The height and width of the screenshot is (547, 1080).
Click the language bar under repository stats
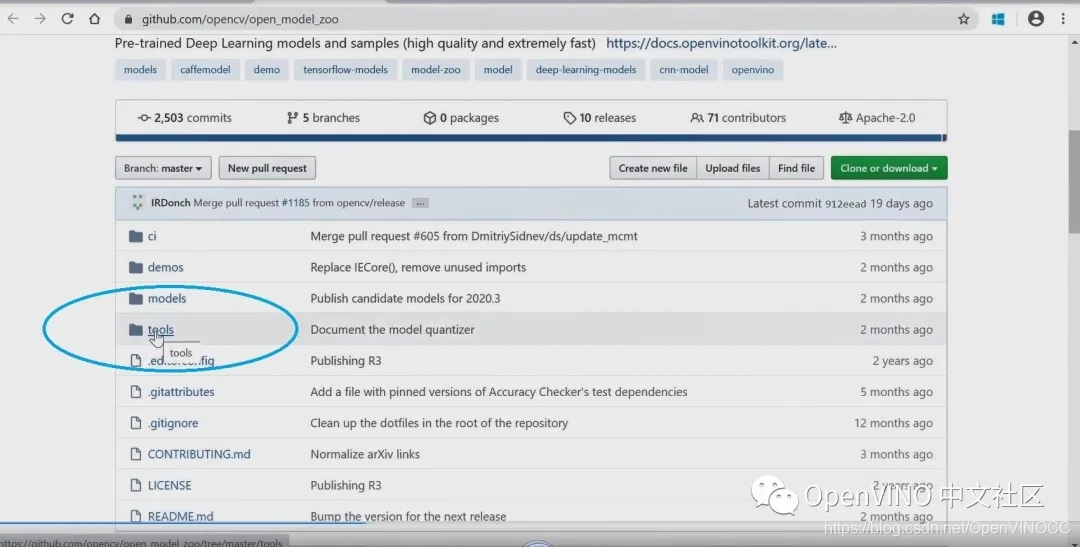click(x=531, y=138)
